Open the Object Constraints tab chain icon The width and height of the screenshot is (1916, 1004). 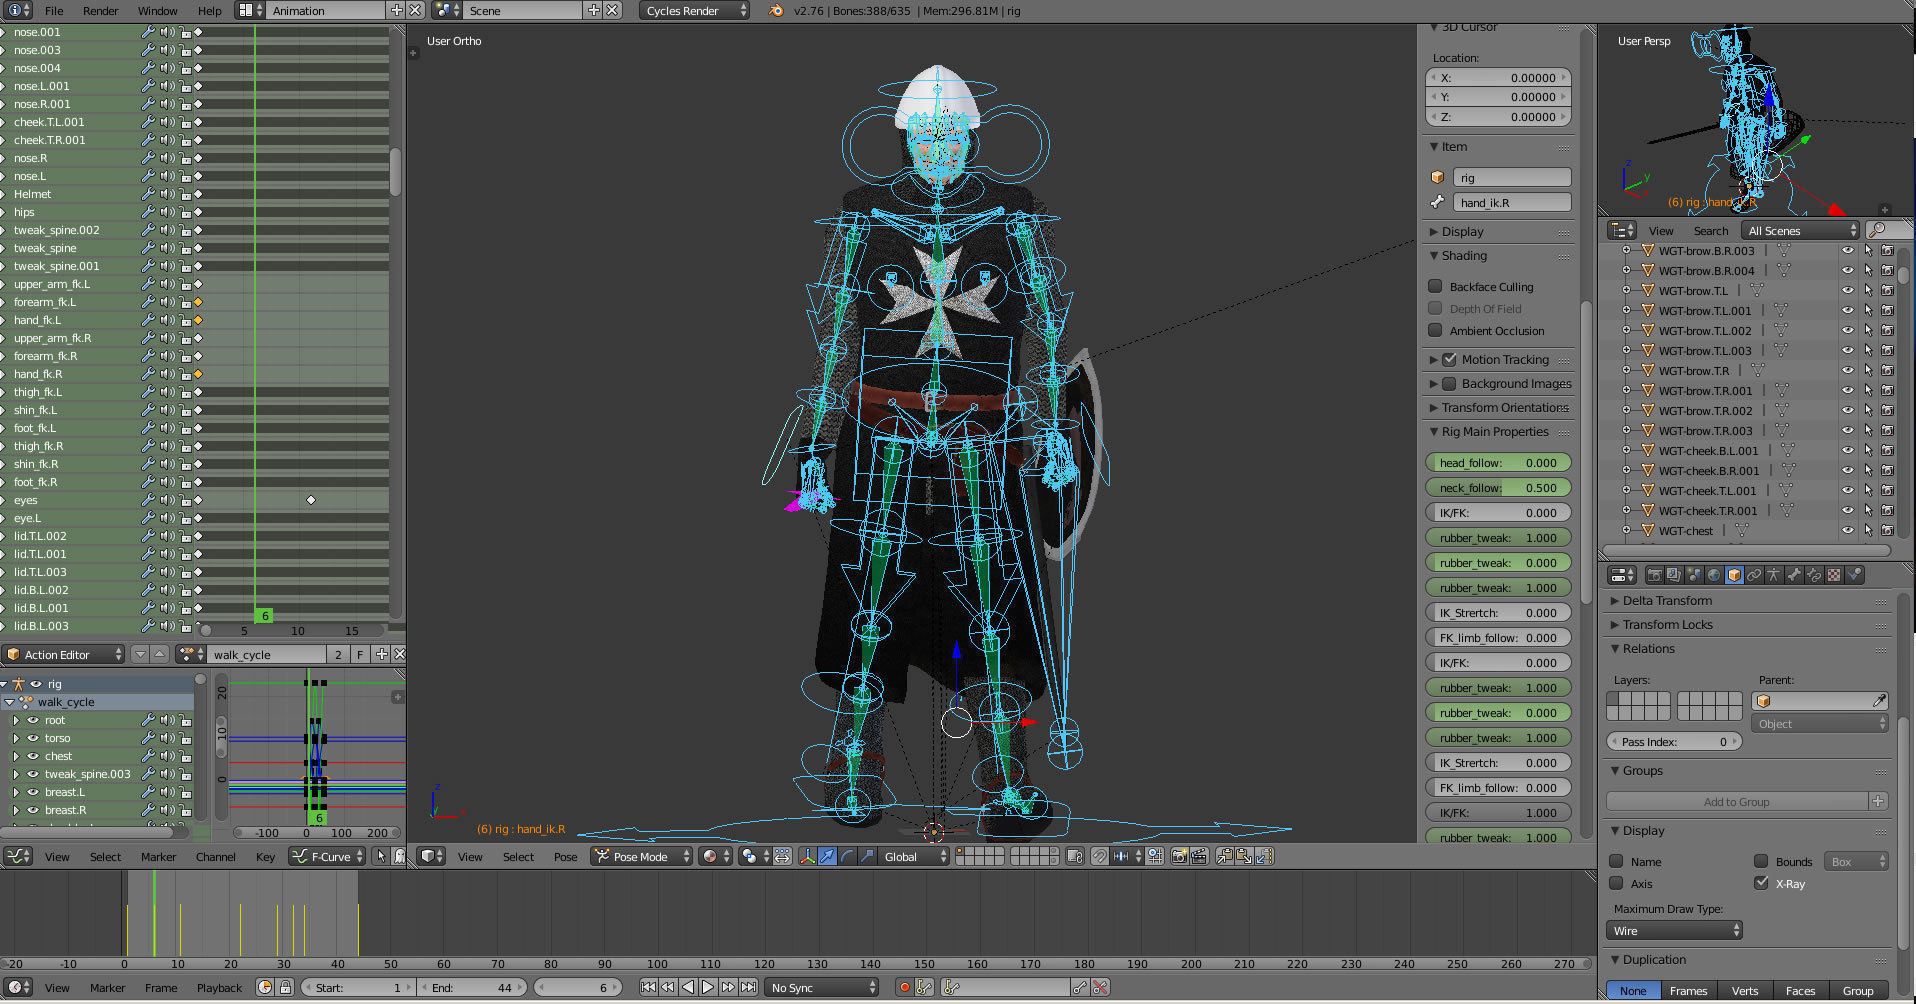tap(1754, 575)
